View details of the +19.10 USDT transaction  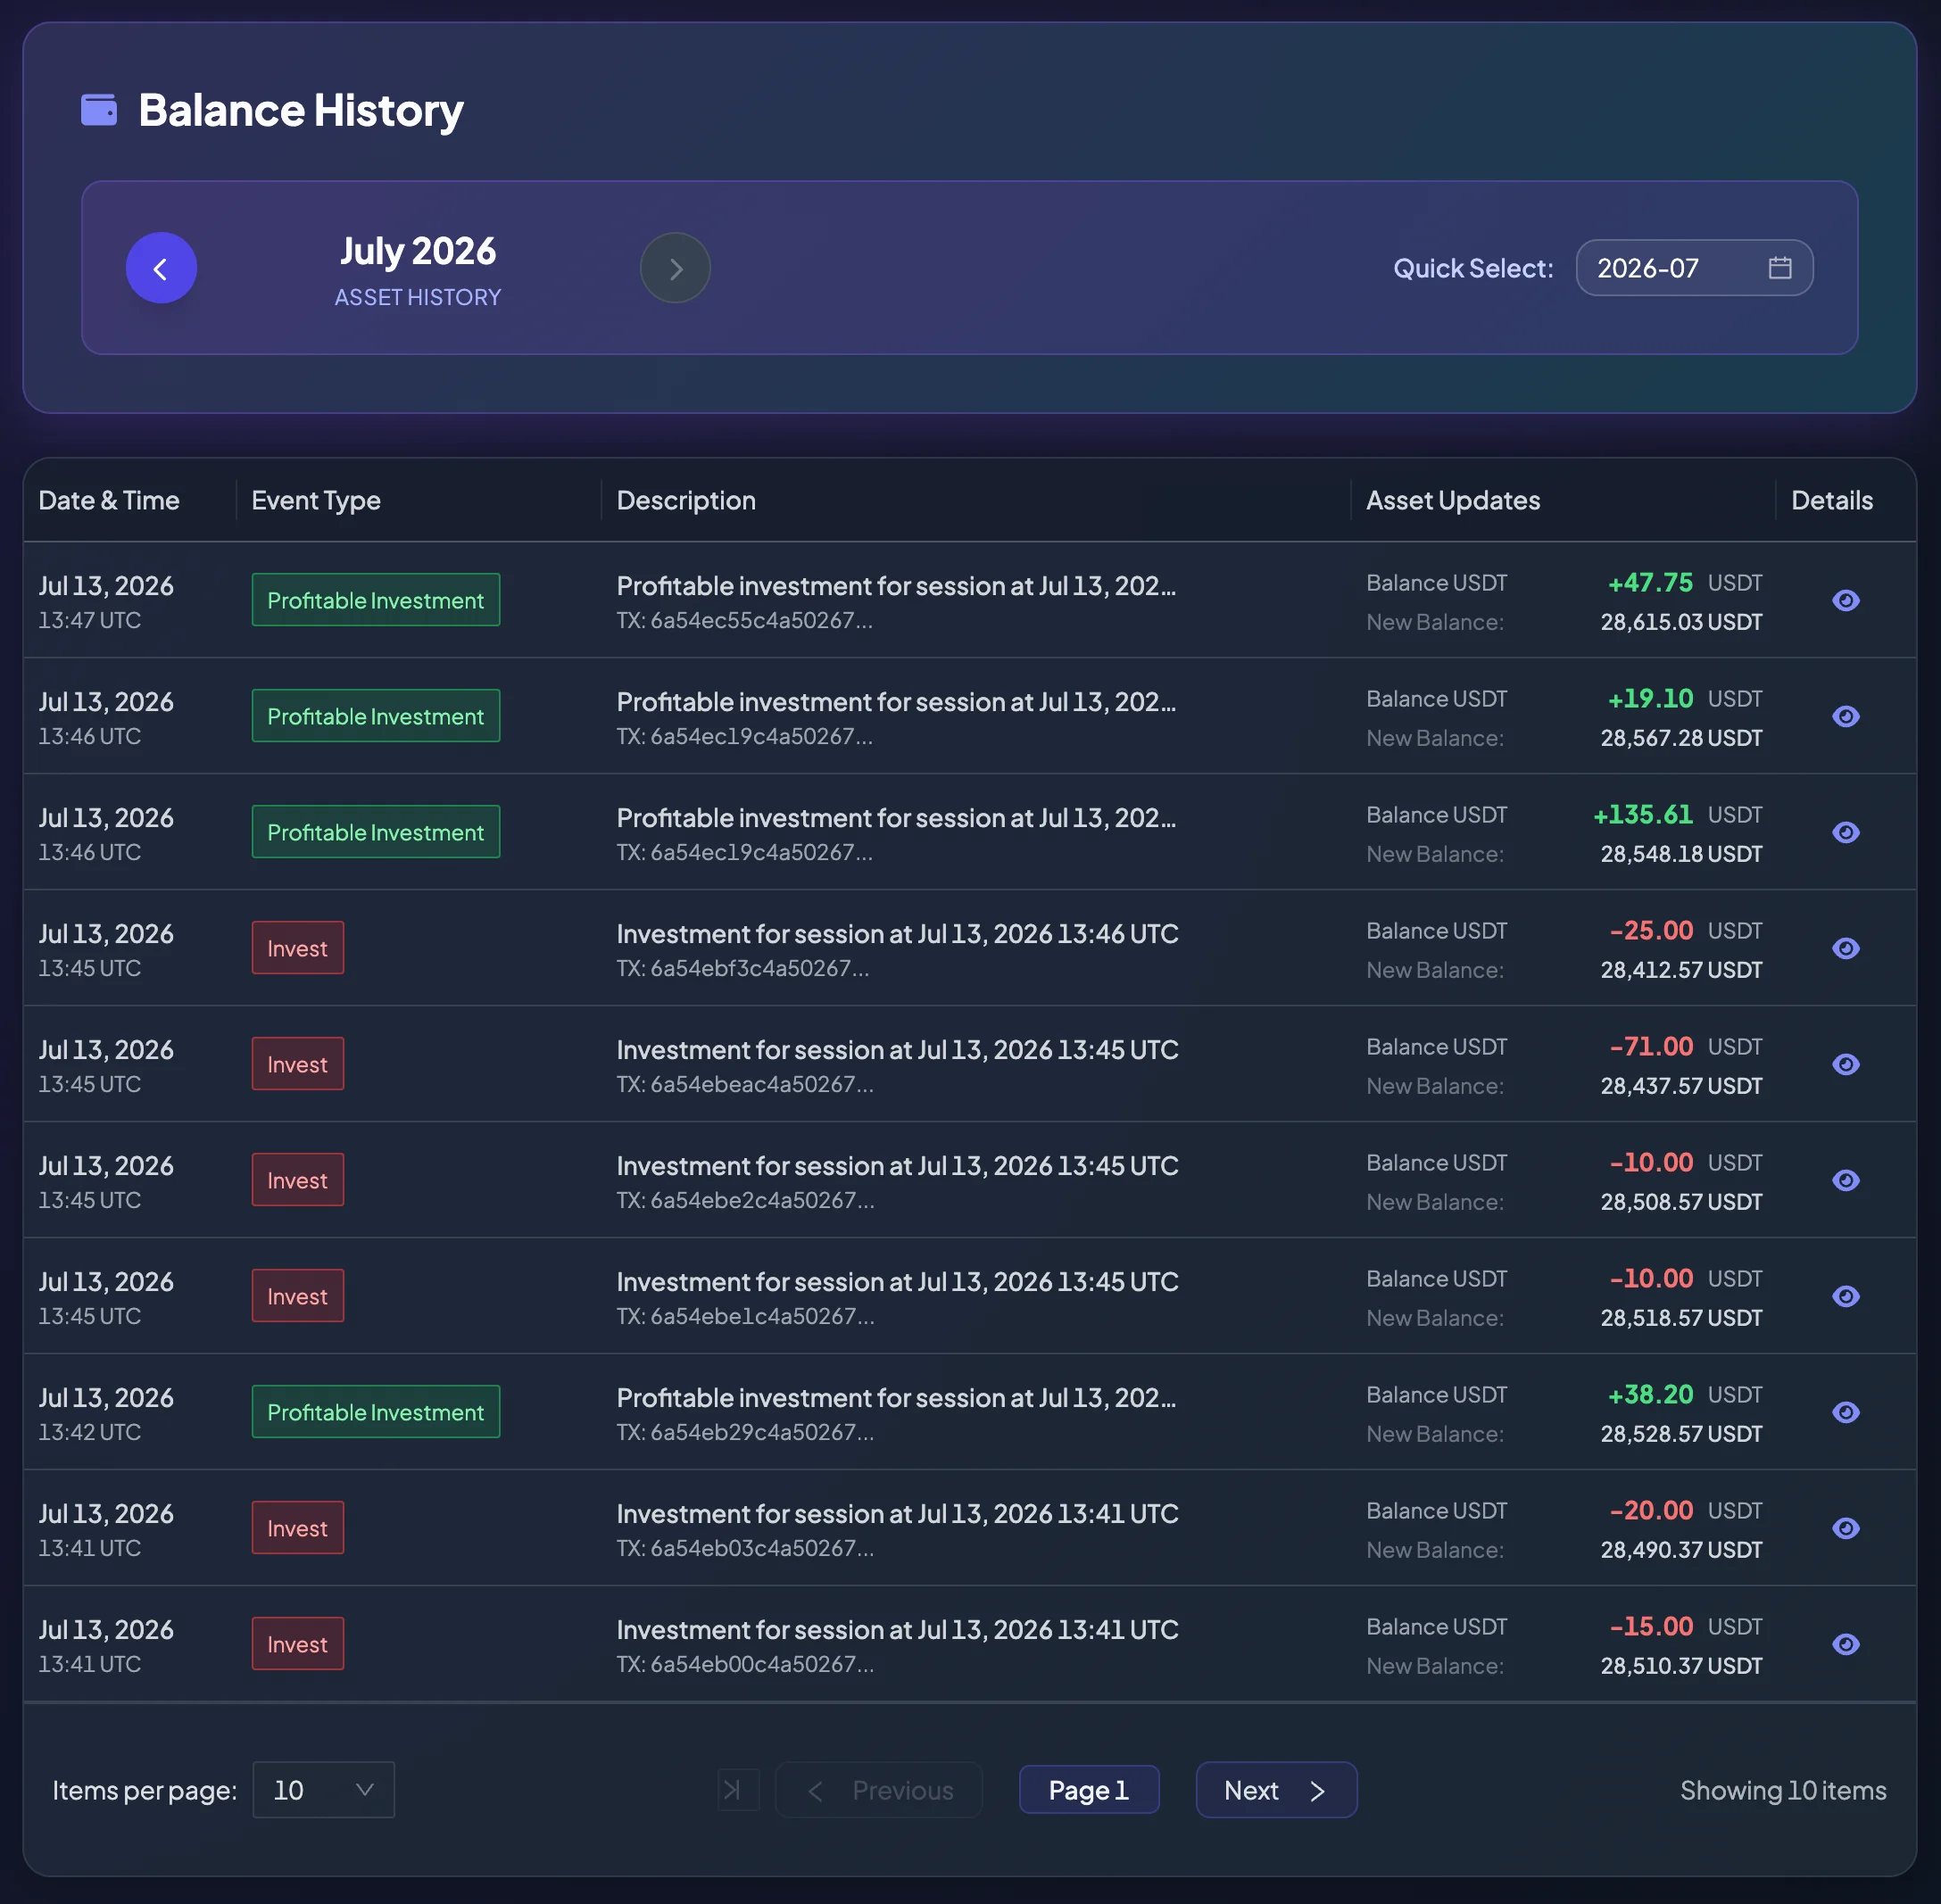pos(1846,716)
